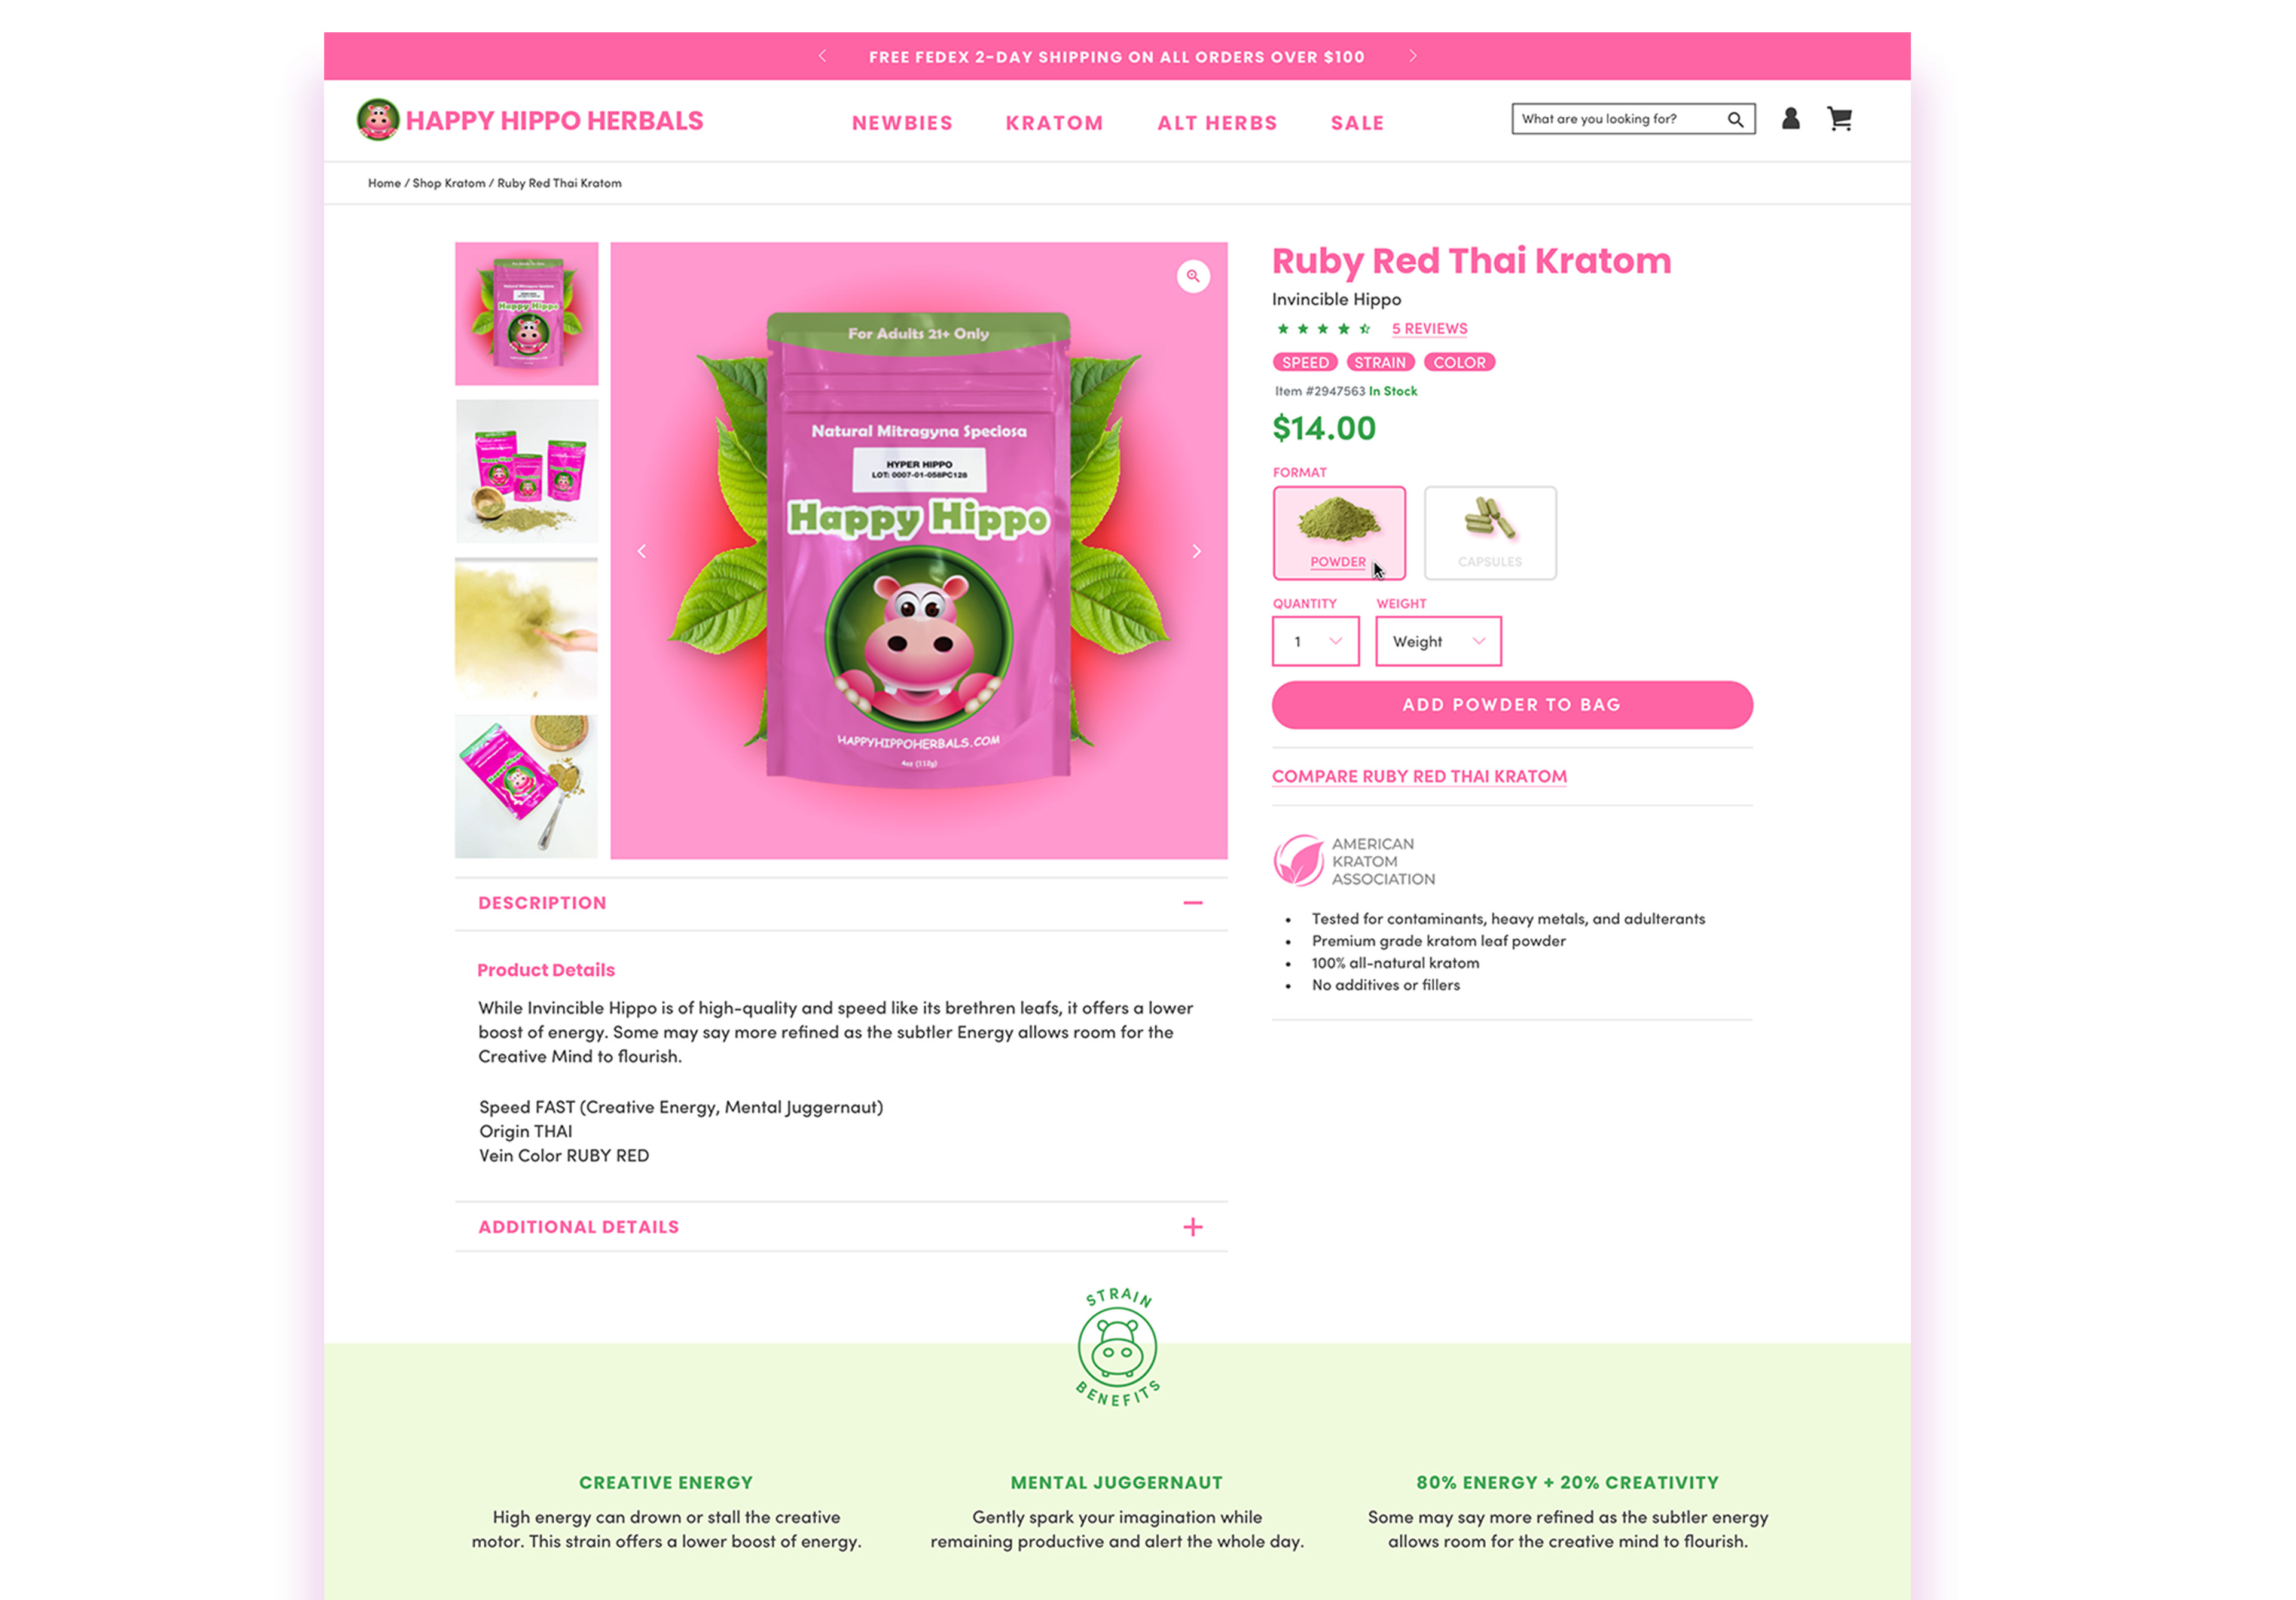Click the Color tag pill
The height and width of the screenshot is (1600, 2296).
pos(1459,363)
